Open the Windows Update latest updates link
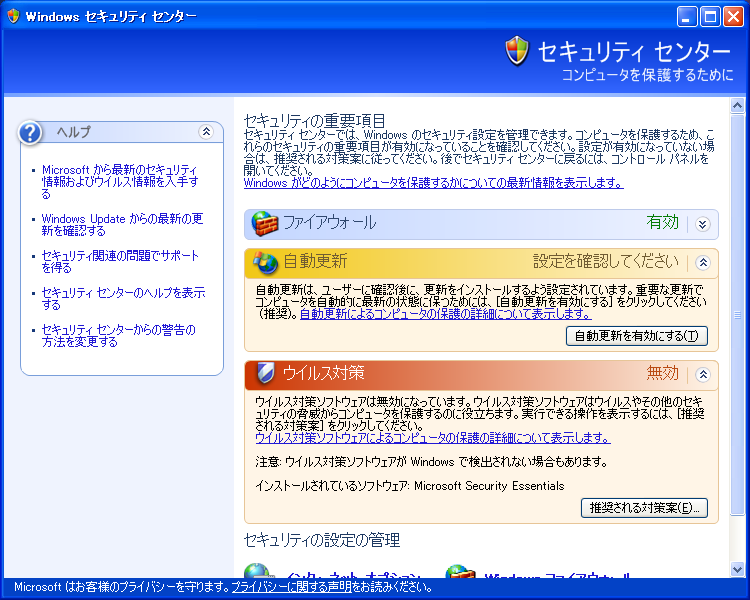Viewport: 750px width, 600px height. (x=122, y=224)
